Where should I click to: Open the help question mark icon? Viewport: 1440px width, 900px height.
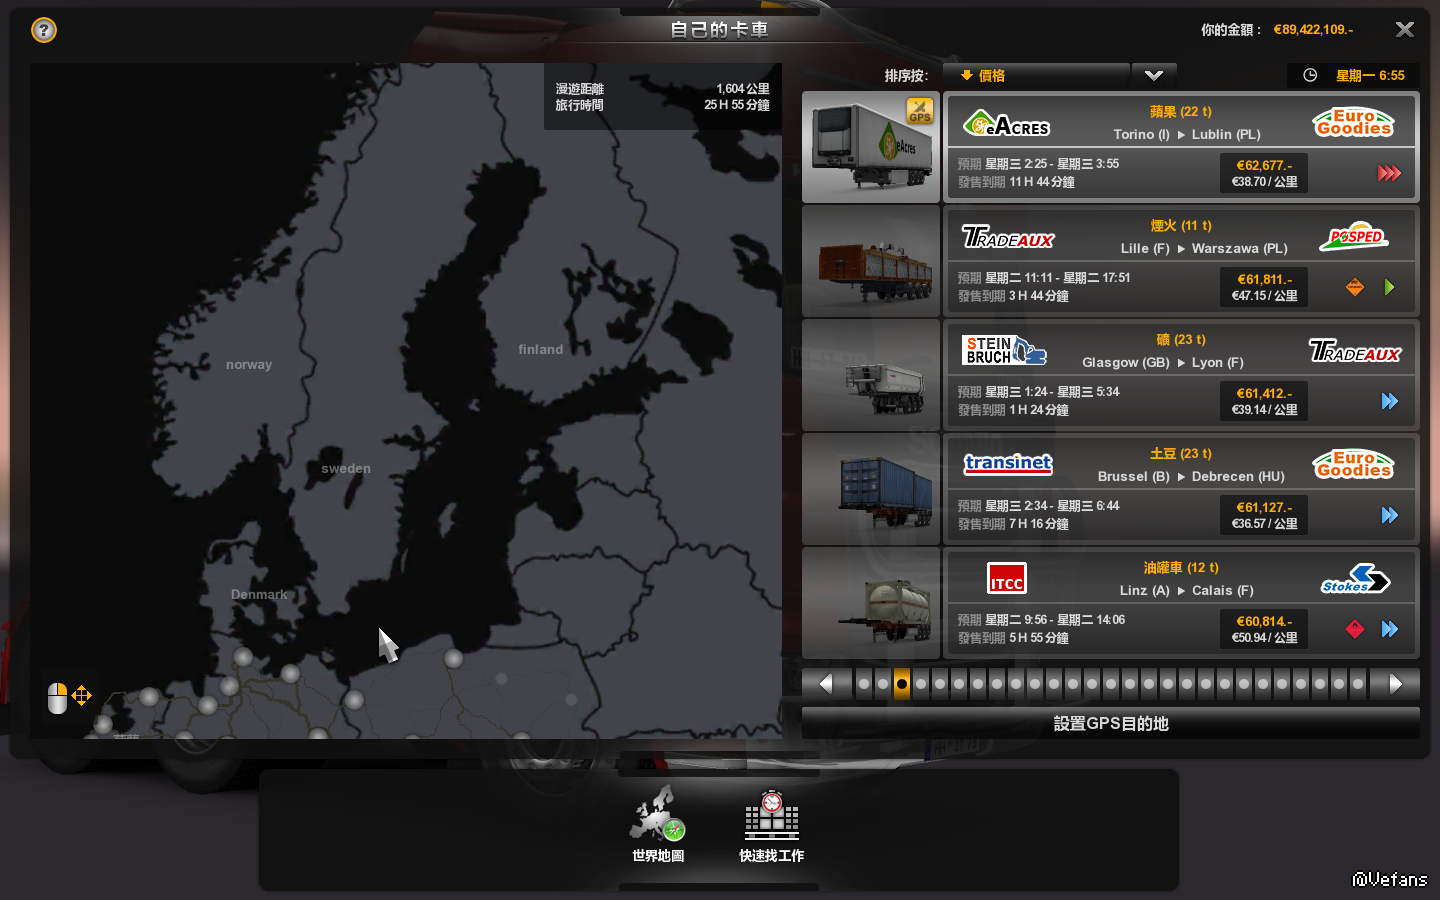[x=44, y=30]
